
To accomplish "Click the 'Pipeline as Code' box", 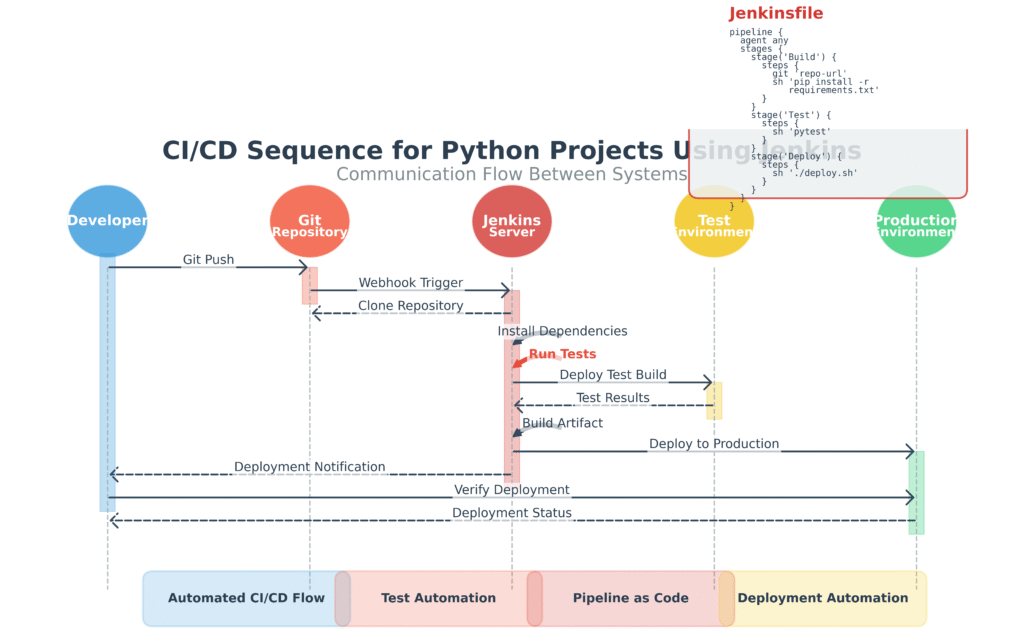I will click(631, 598).
